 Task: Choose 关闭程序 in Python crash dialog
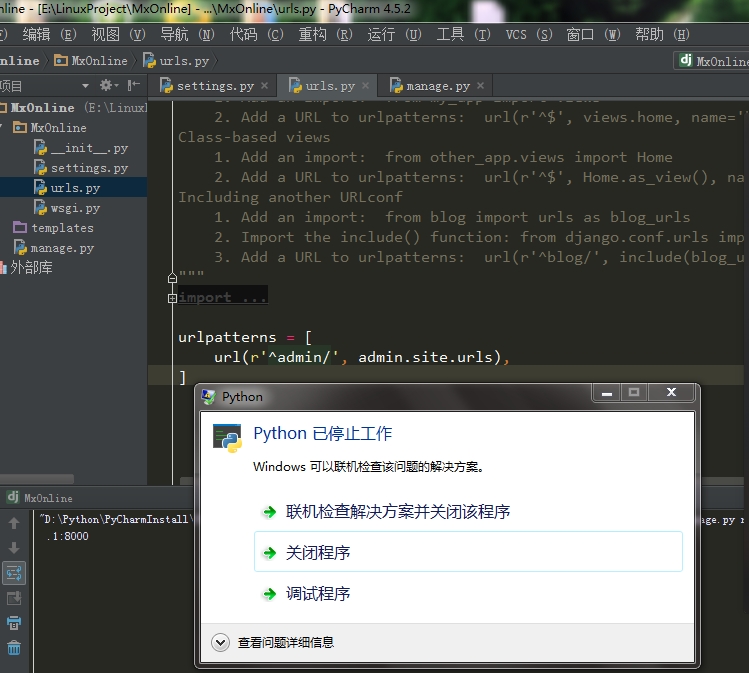click(x=468, y=552)
